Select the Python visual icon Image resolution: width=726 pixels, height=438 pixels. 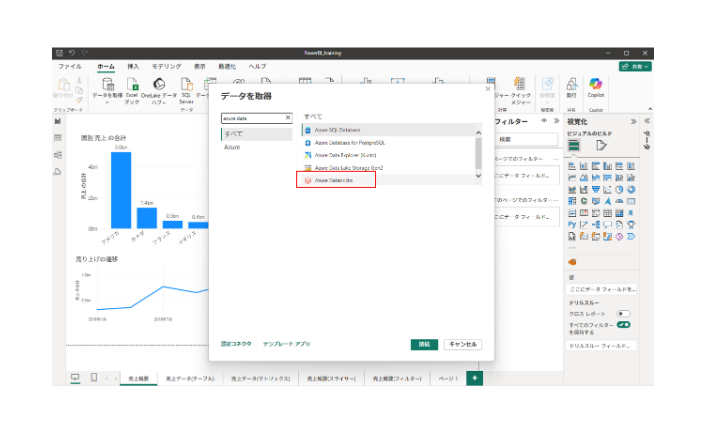572,225
